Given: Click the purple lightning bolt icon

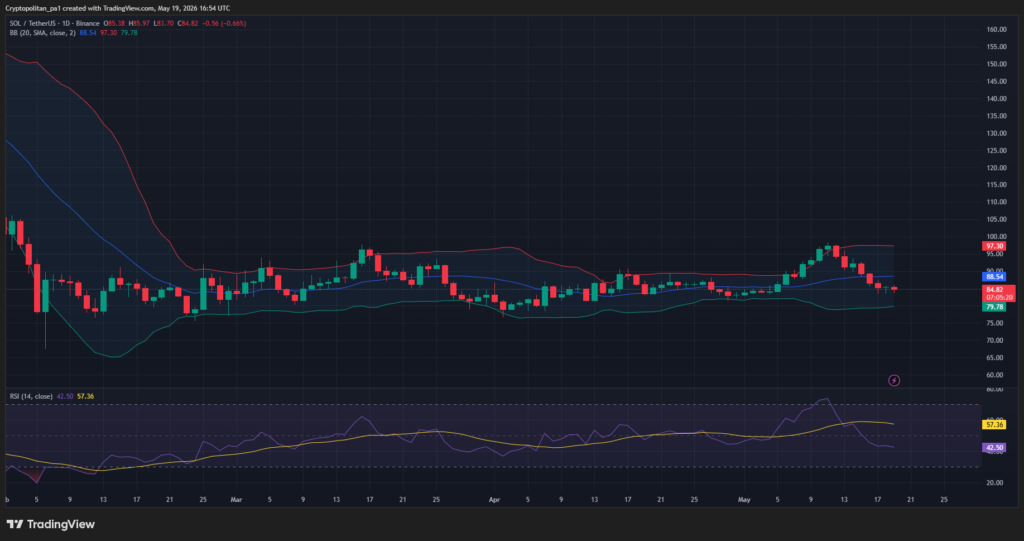Looking at the screenshot, I should 894,380.
